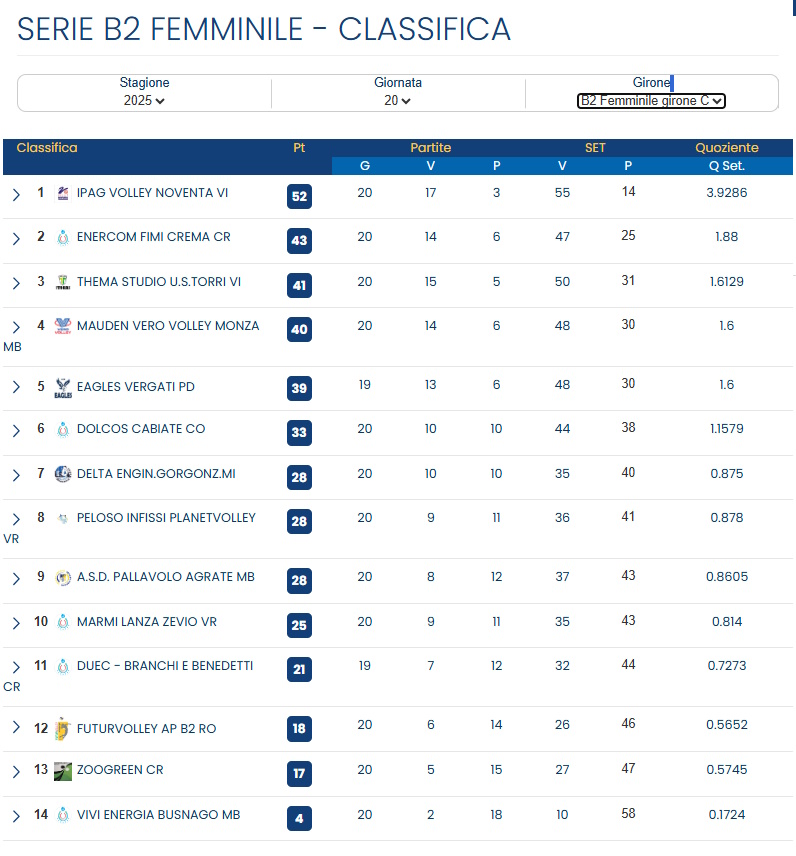Expand the Vivi Energia Busnago row details
796x856 pixels.
pyautogui.click(x=16, y=817)
